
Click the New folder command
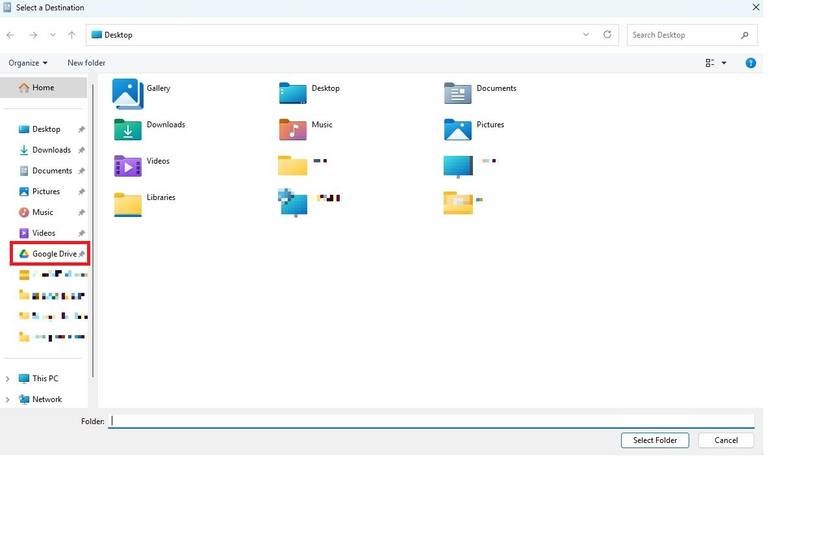point(86,63)
